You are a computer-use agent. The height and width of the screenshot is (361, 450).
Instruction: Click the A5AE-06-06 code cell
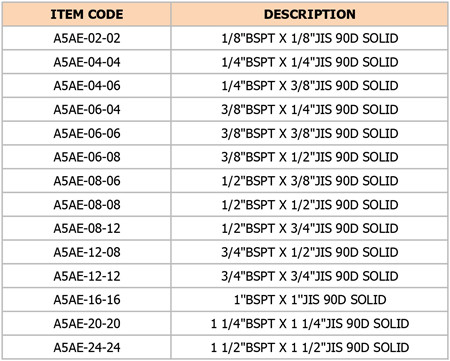click(x=87, y=133)
